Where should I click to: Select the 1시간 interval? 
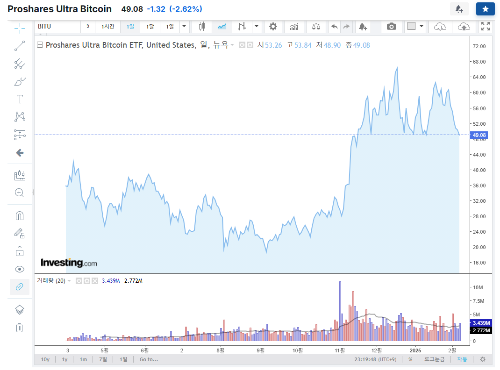[x=108, y=26]
